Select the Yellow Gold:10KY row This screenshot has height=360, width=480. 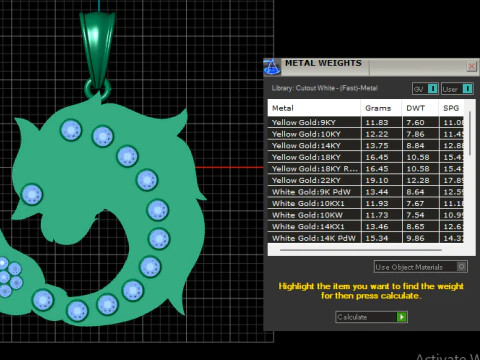(366, 134)
